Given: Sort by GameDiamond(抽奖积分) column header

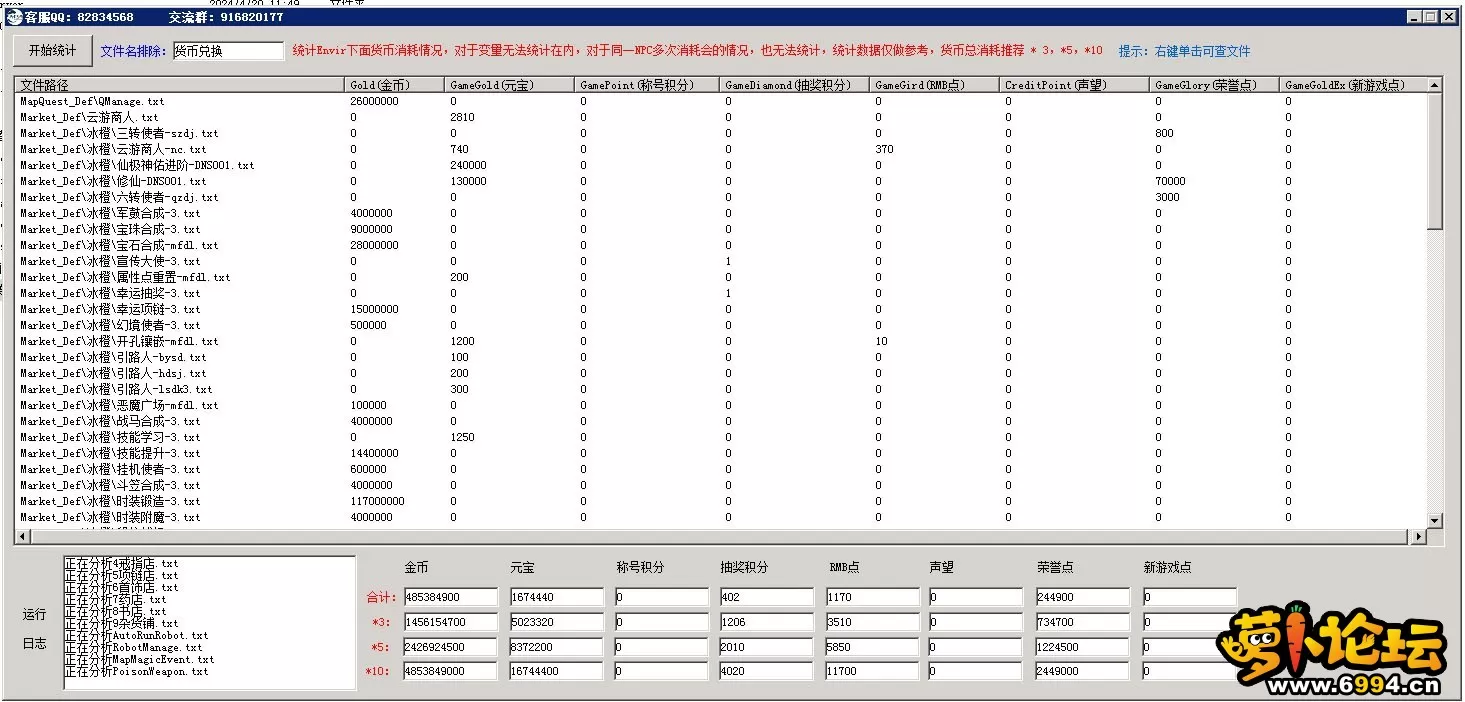Looking at the screenshot, I should click(x=795, y=86).
